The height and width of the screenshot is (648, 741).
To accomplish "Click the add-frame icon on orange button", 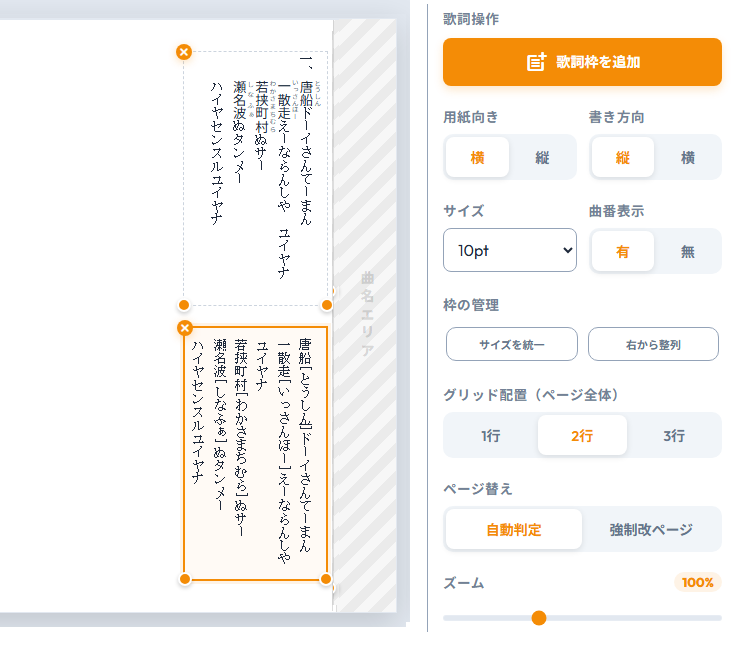I will tap(536, 62).
